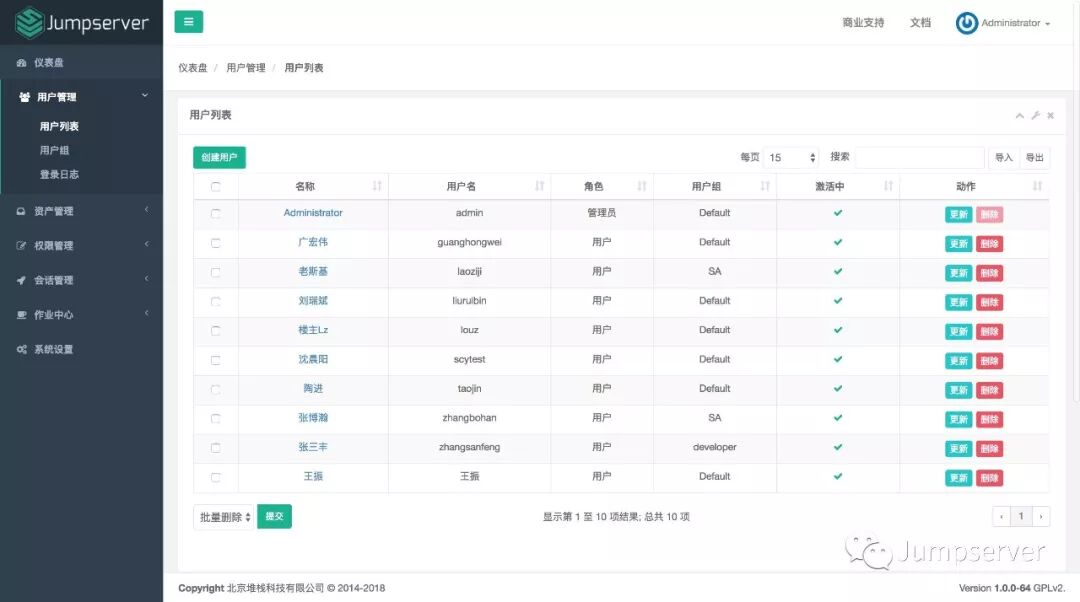Select the checkbox on Administrator's row
Viewport: 1080px width, 602px height.
click(214, 214)
